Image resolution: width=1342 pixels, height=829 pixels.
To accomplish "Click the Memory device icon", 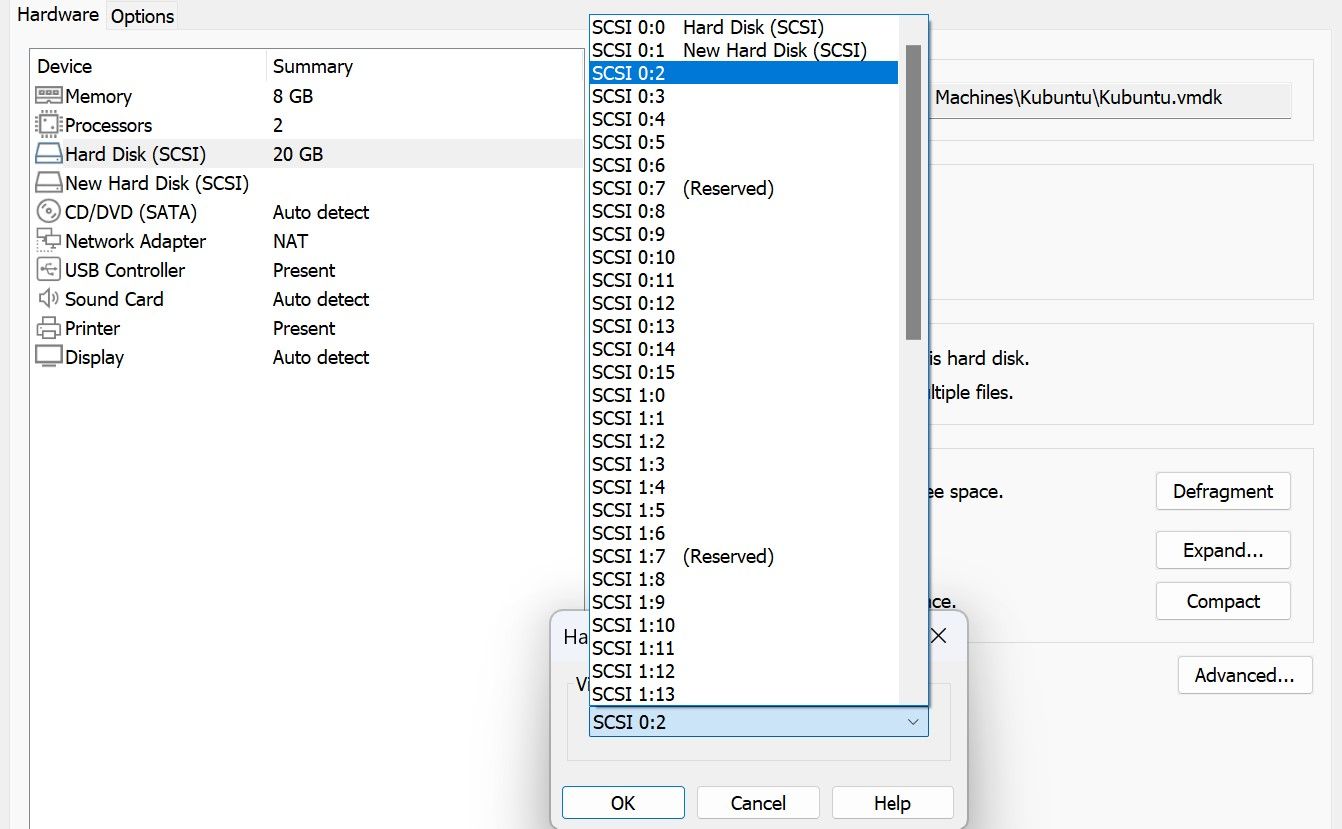I will (x=48, y=96).
